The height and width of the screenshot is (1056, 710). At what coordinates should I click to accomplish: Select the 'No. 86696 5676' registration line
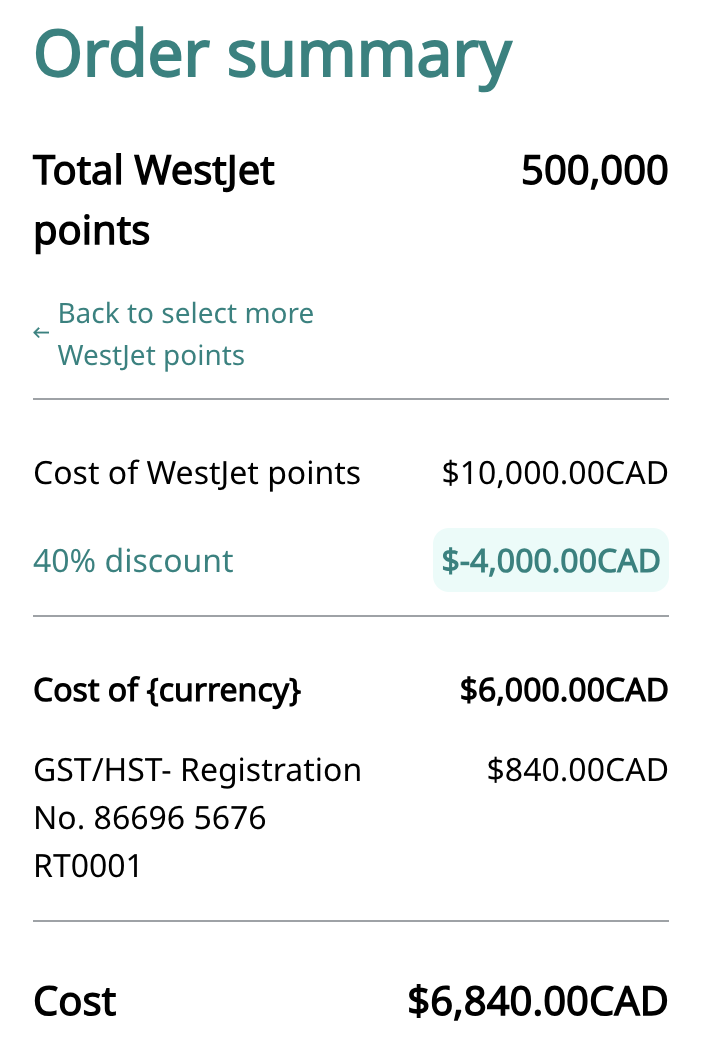tap(150, 819)
